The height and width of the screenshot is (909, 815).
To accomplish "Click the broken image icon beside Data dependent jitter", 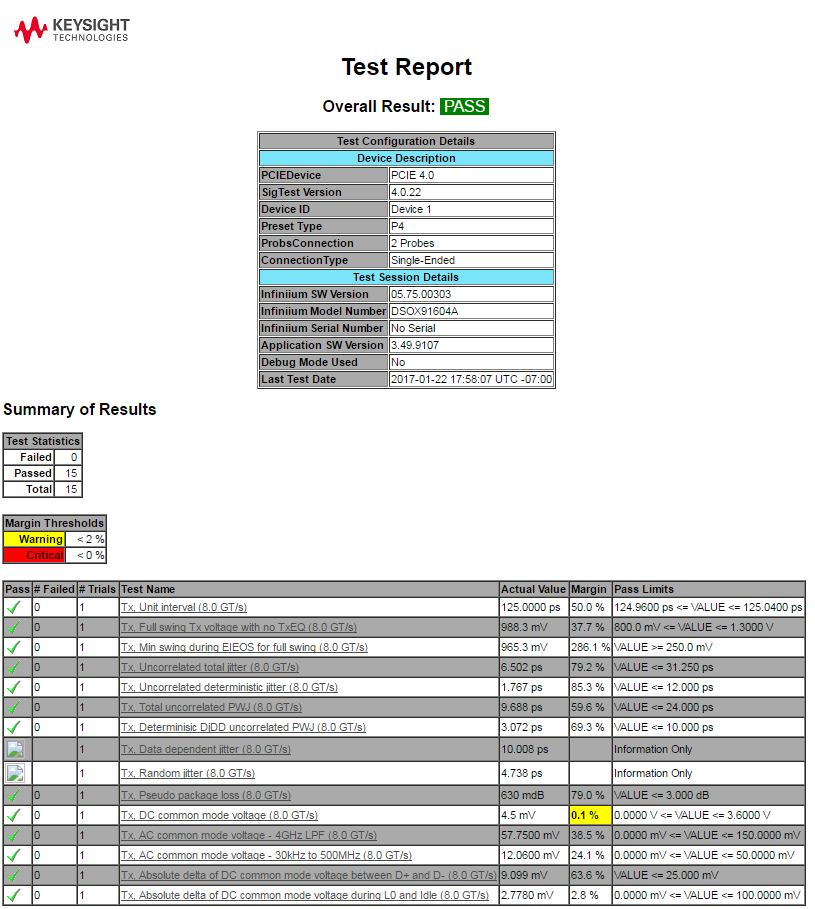I will click(14, 749).
